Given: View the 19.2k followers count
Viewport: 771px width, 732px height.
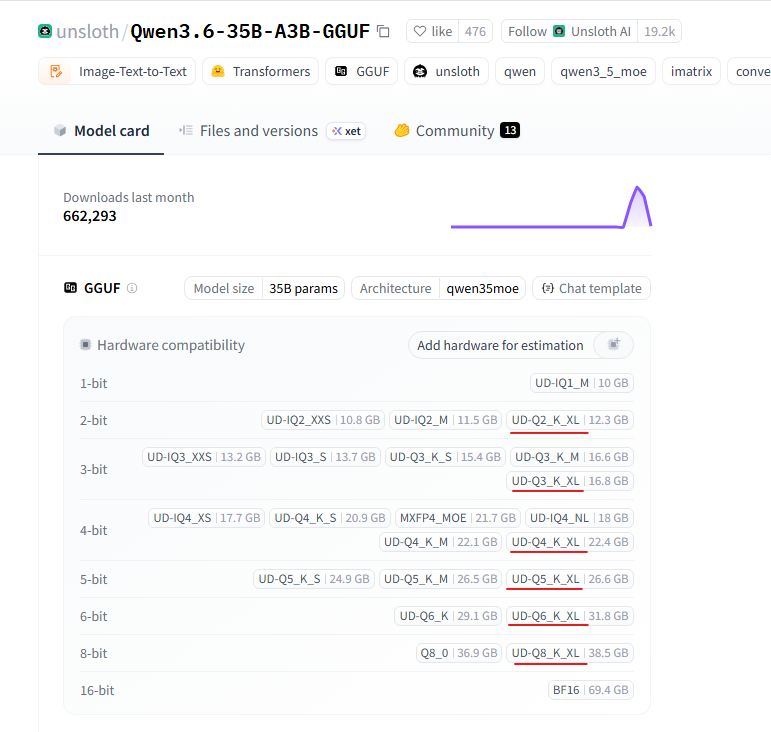Looking at the screenshot, I should (x=659, y=31).
